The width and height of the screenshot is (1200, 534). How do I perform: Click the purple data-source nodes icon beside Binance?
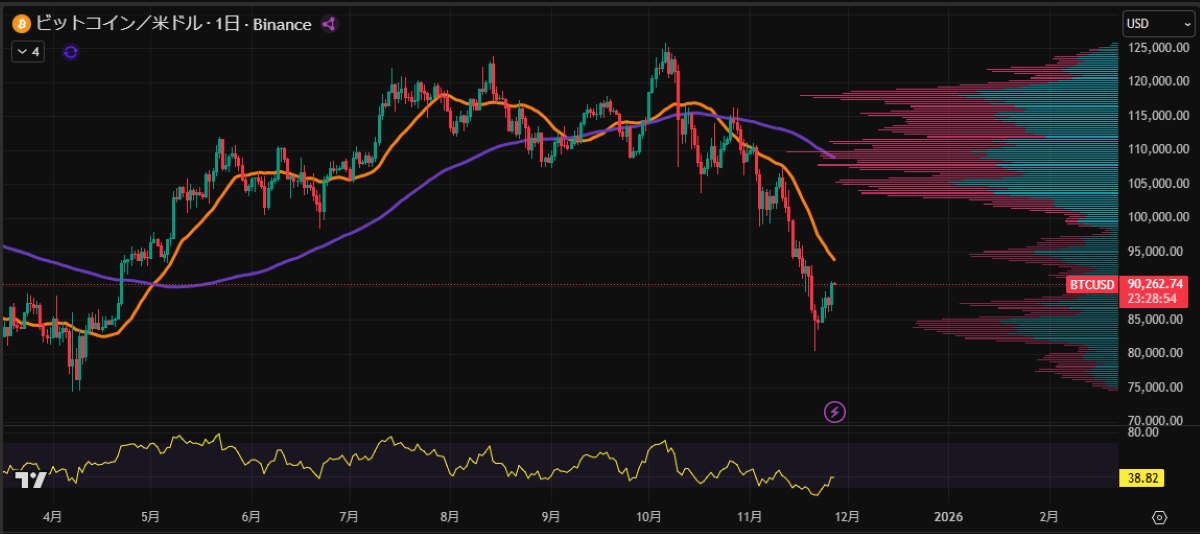pyautogui.click(x=329, y=24)
